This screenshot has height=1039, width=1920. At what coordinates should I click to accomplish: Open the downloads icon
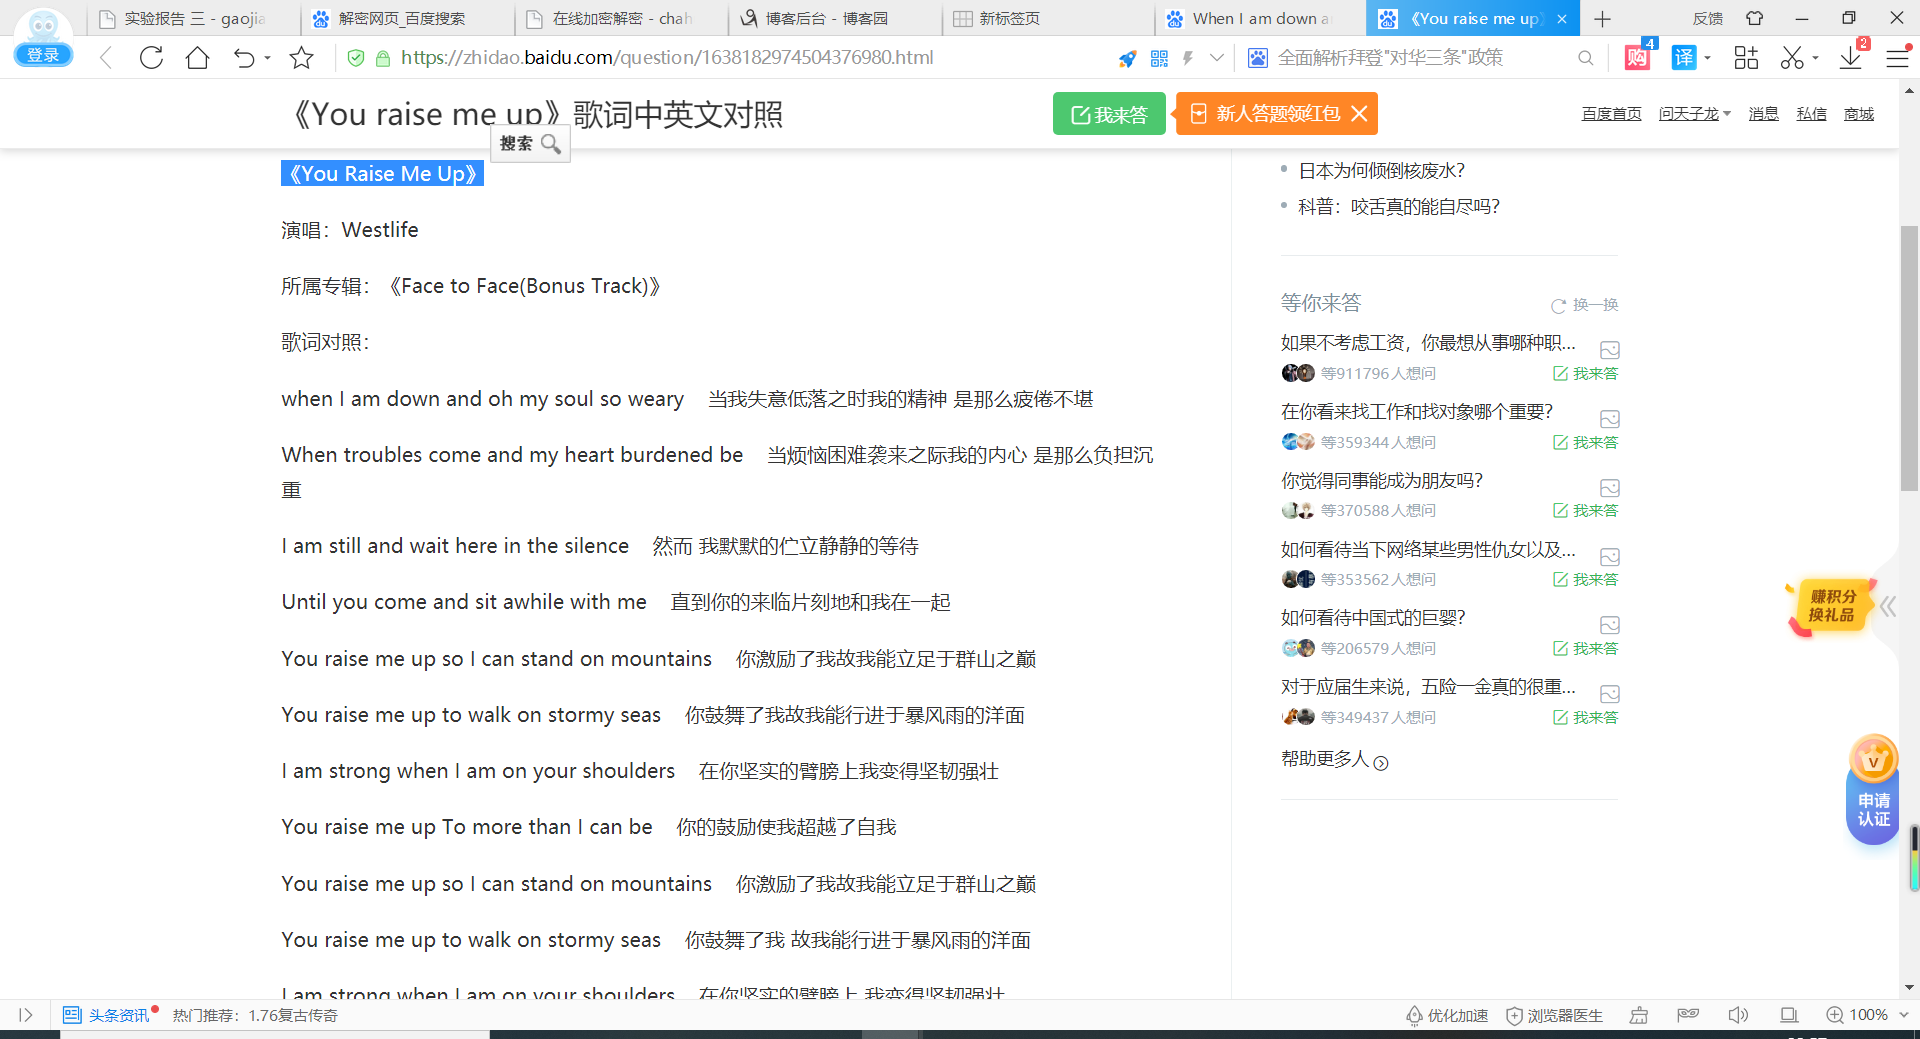[1851, 58]
